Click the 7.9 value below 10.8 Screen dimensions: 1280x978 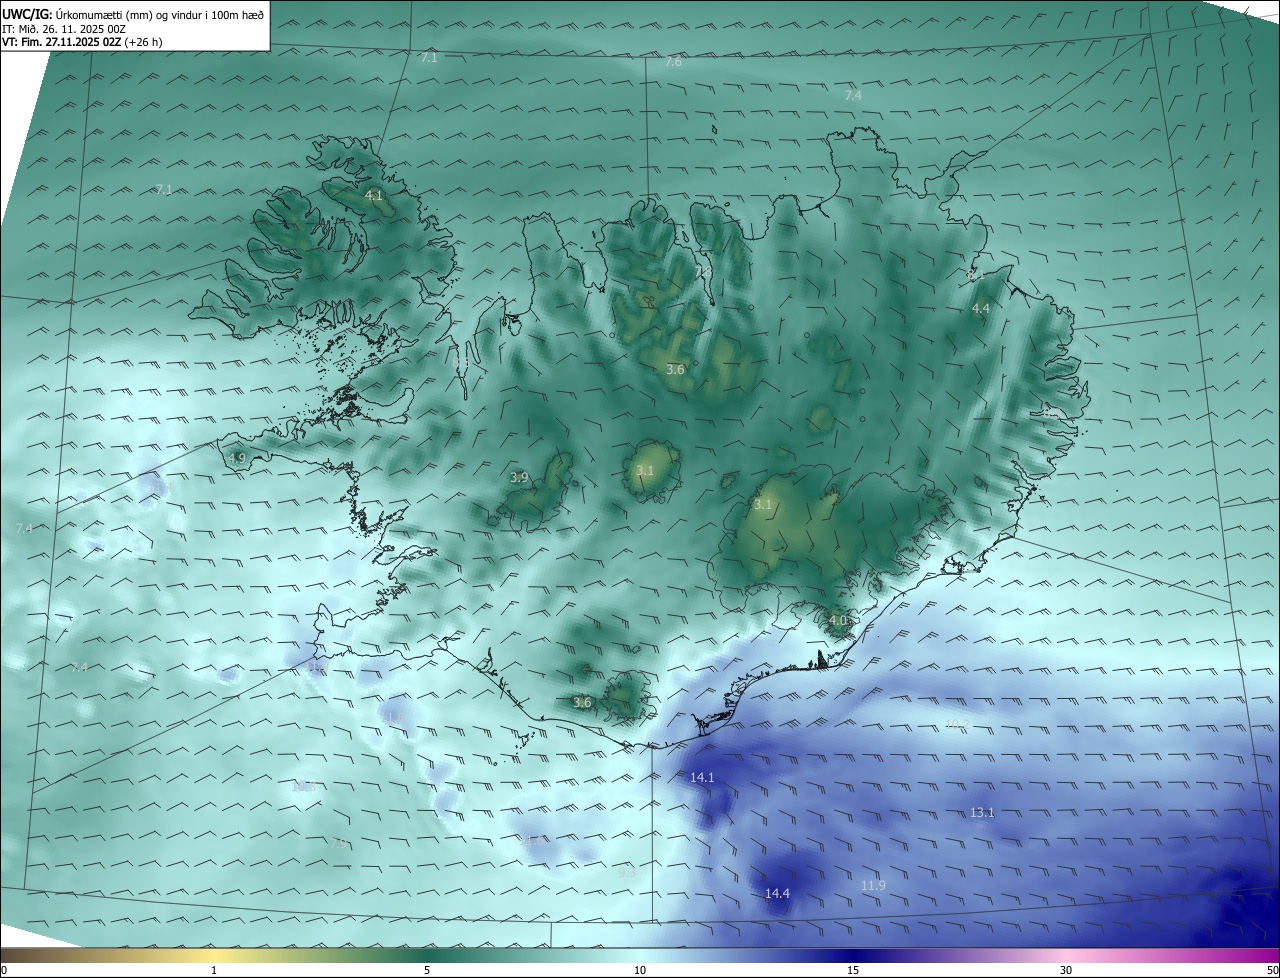coord(338,843)
